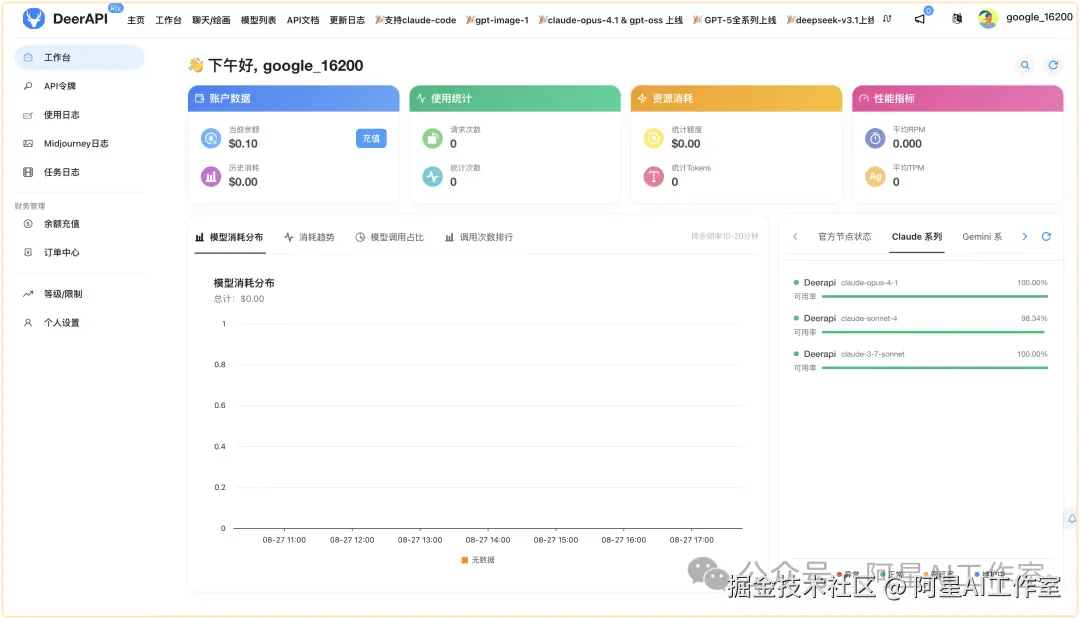Click the search icon beside greeting
Viewport: 1080px width, 619px height.
coord(1025,65)
